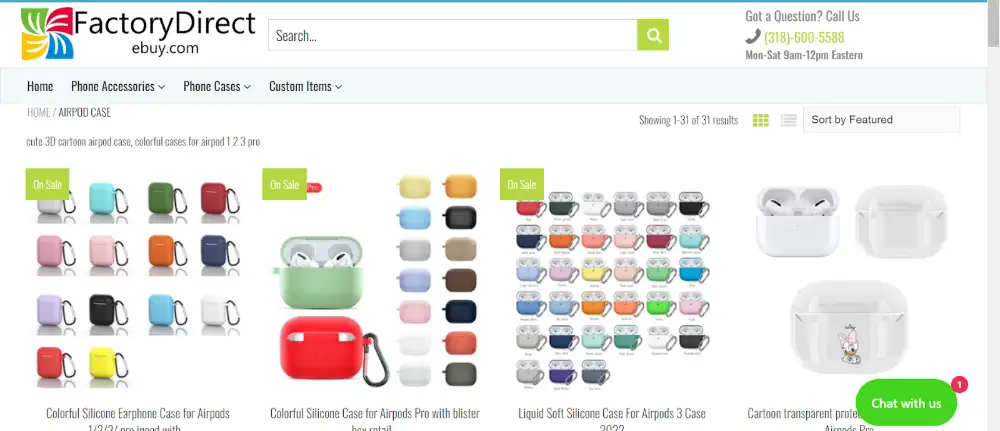Click On Sale badge on first product
Viewport: 1000px width, 431px height.
click(47, 184)
